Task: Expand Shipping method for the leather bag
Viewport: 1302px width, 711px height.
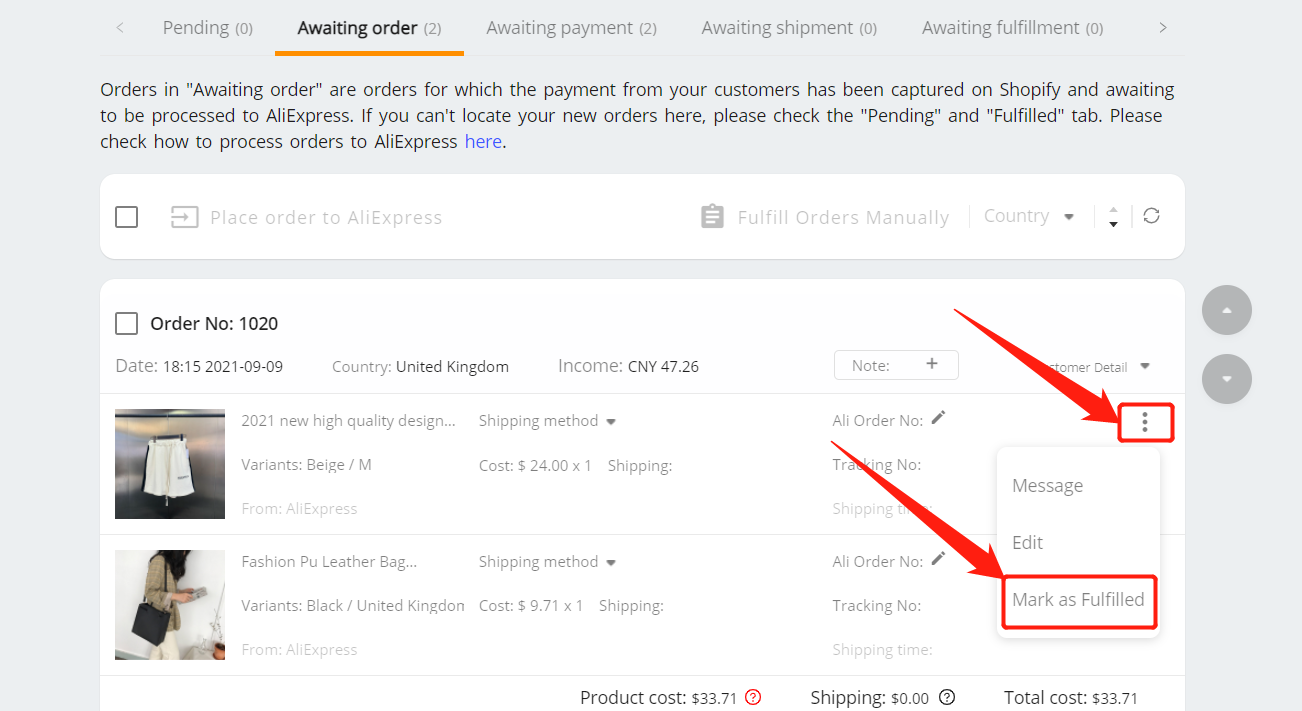Action: [x=547, y=562]
